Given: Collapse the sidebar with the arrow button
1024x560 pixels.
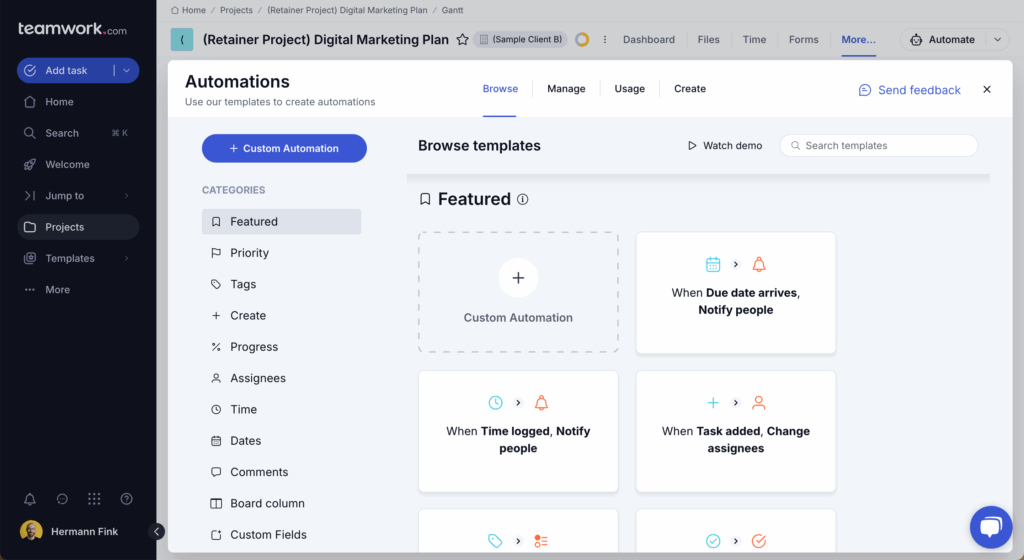Looking at the screenshot, I should [156, 531].
